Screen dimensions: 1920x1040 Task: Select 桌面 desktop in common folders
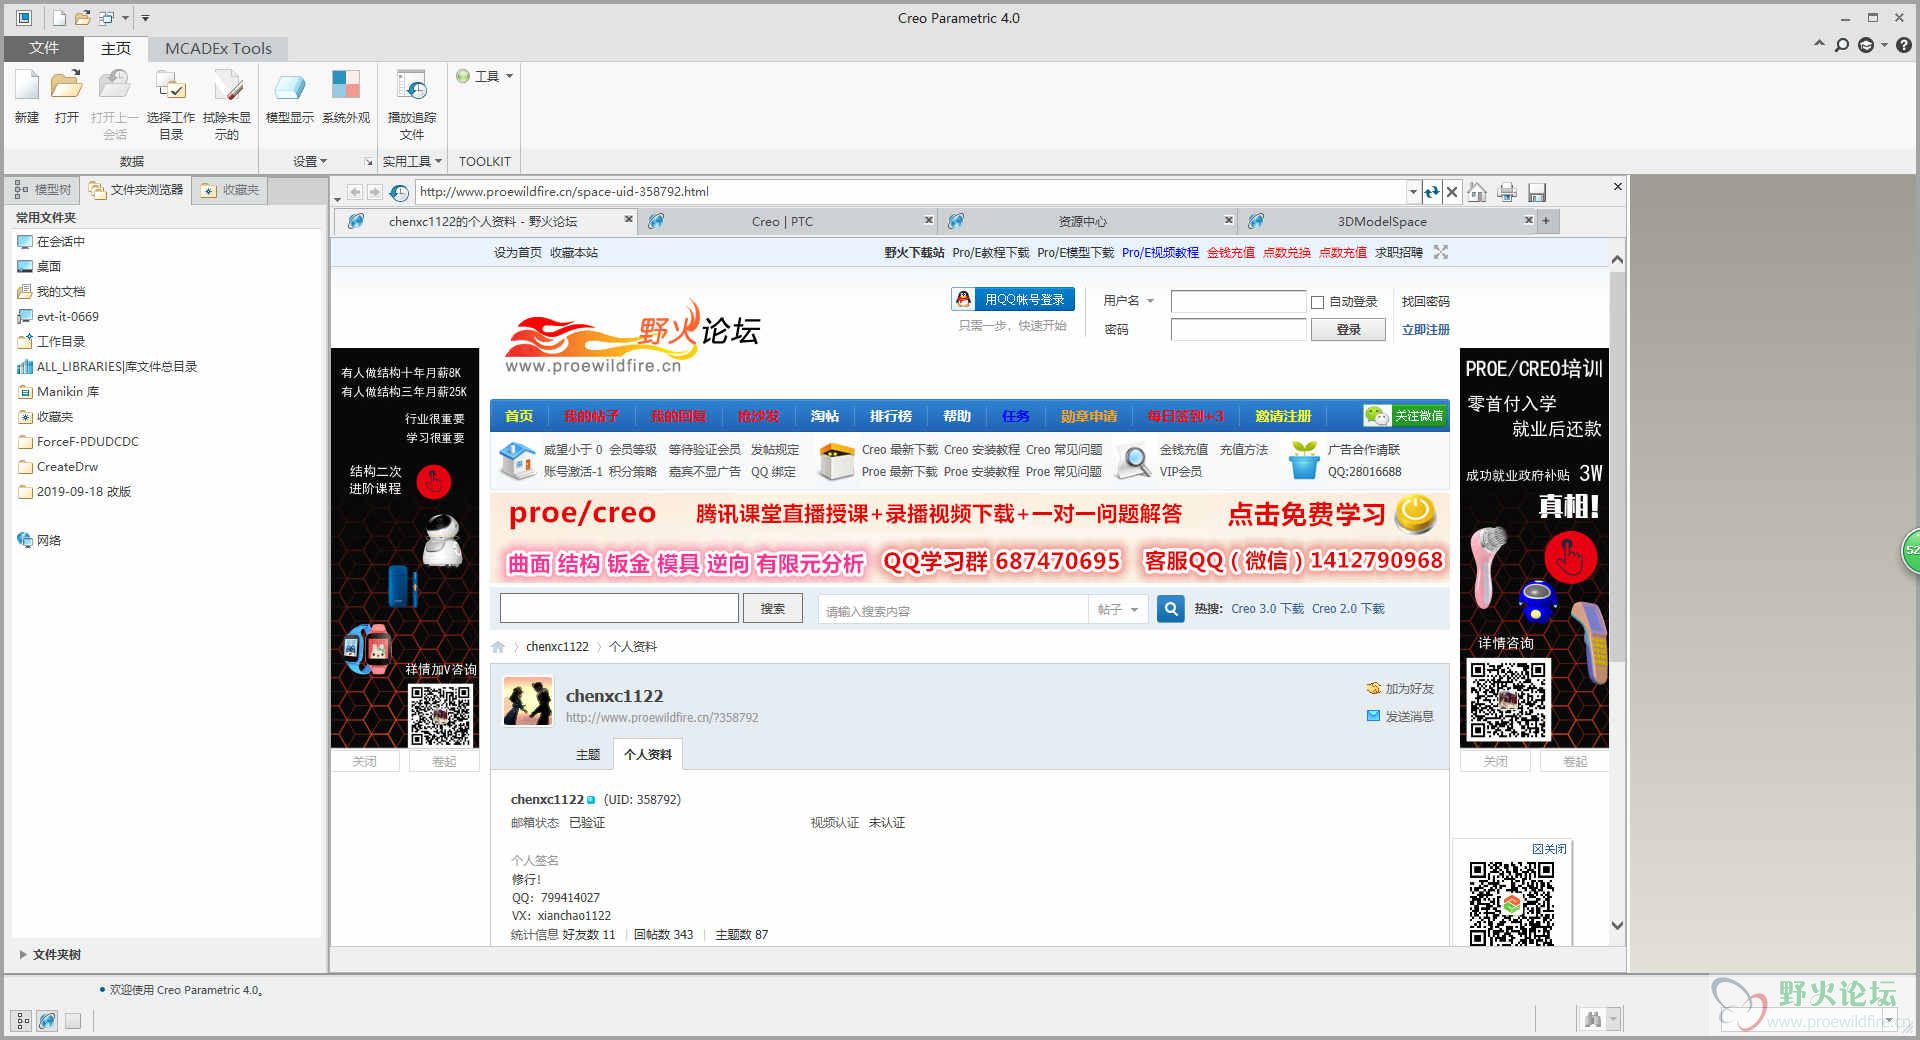pyautogui.click(x=40, y=267)
